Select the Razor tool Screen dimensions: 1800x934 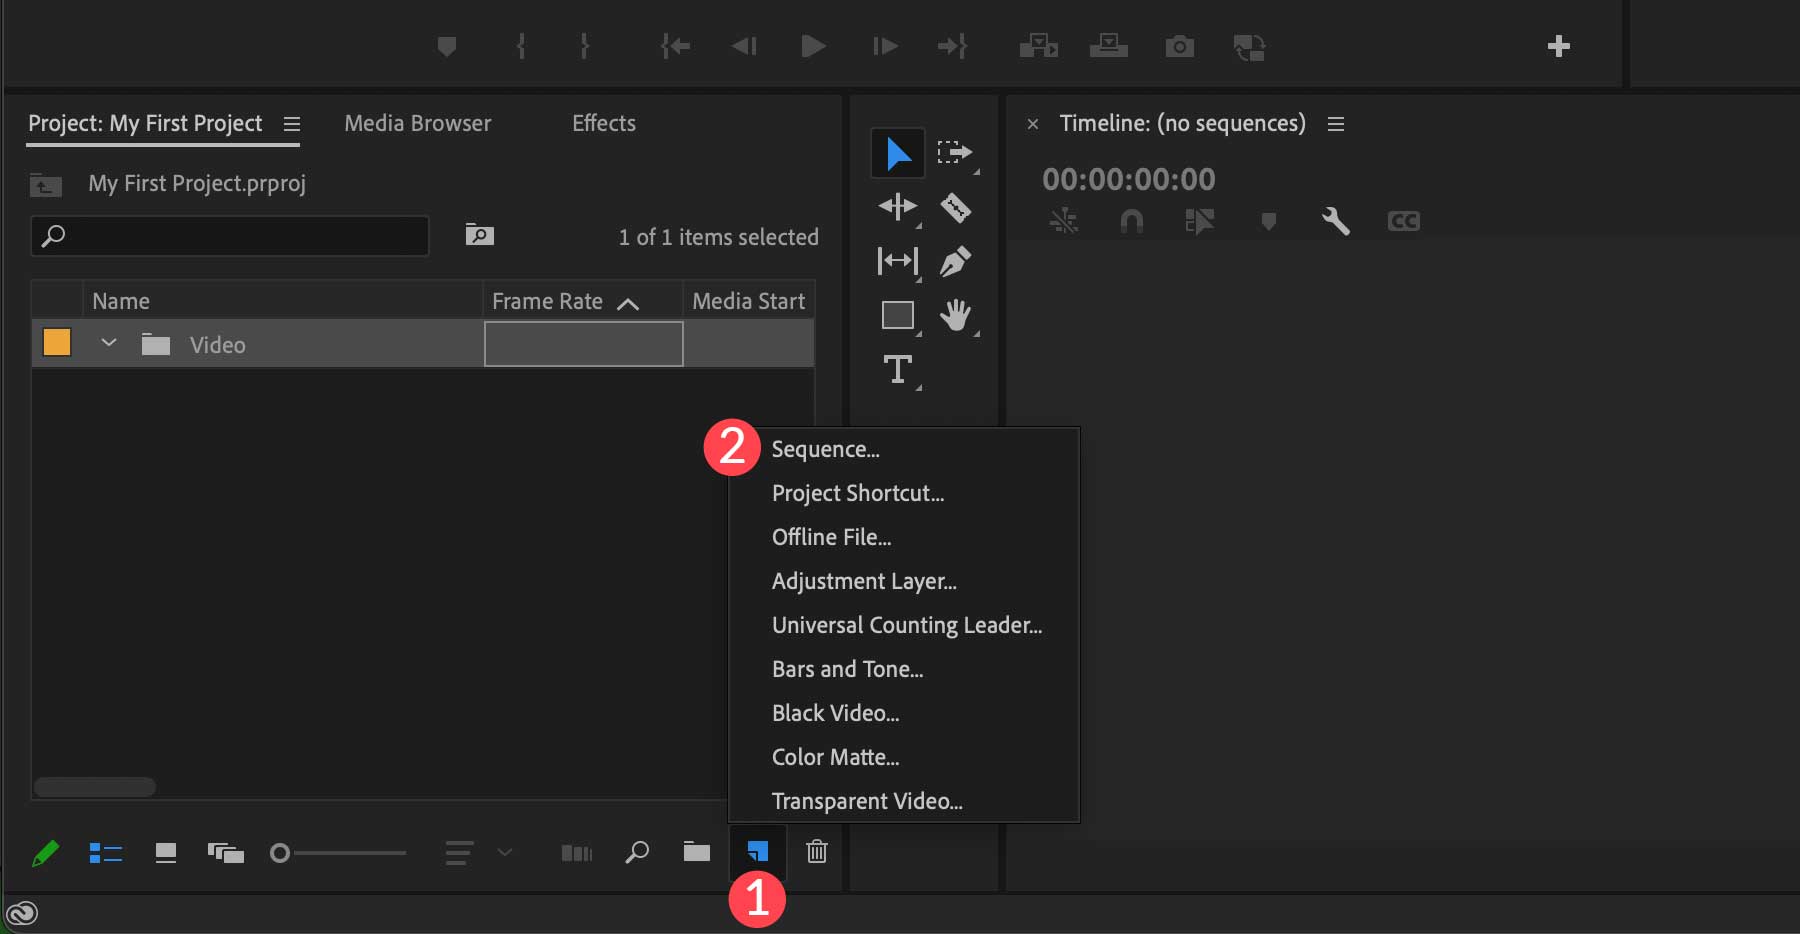pos(956,207)
